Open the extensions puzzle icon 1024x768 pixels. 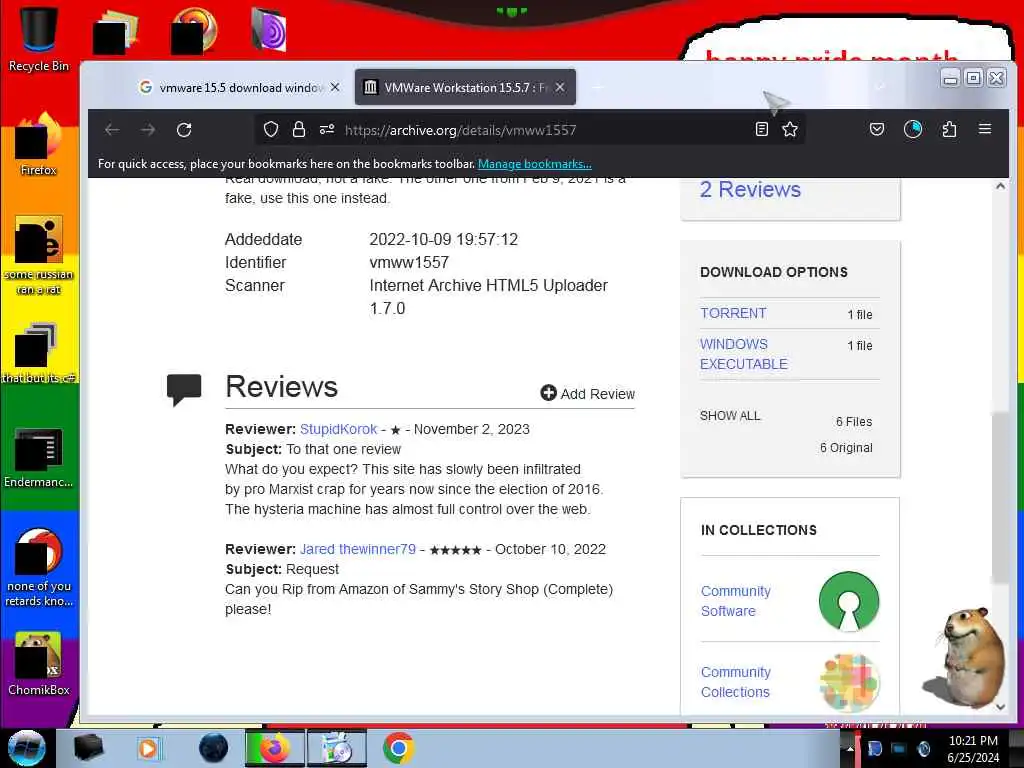(x=950, y=129)
